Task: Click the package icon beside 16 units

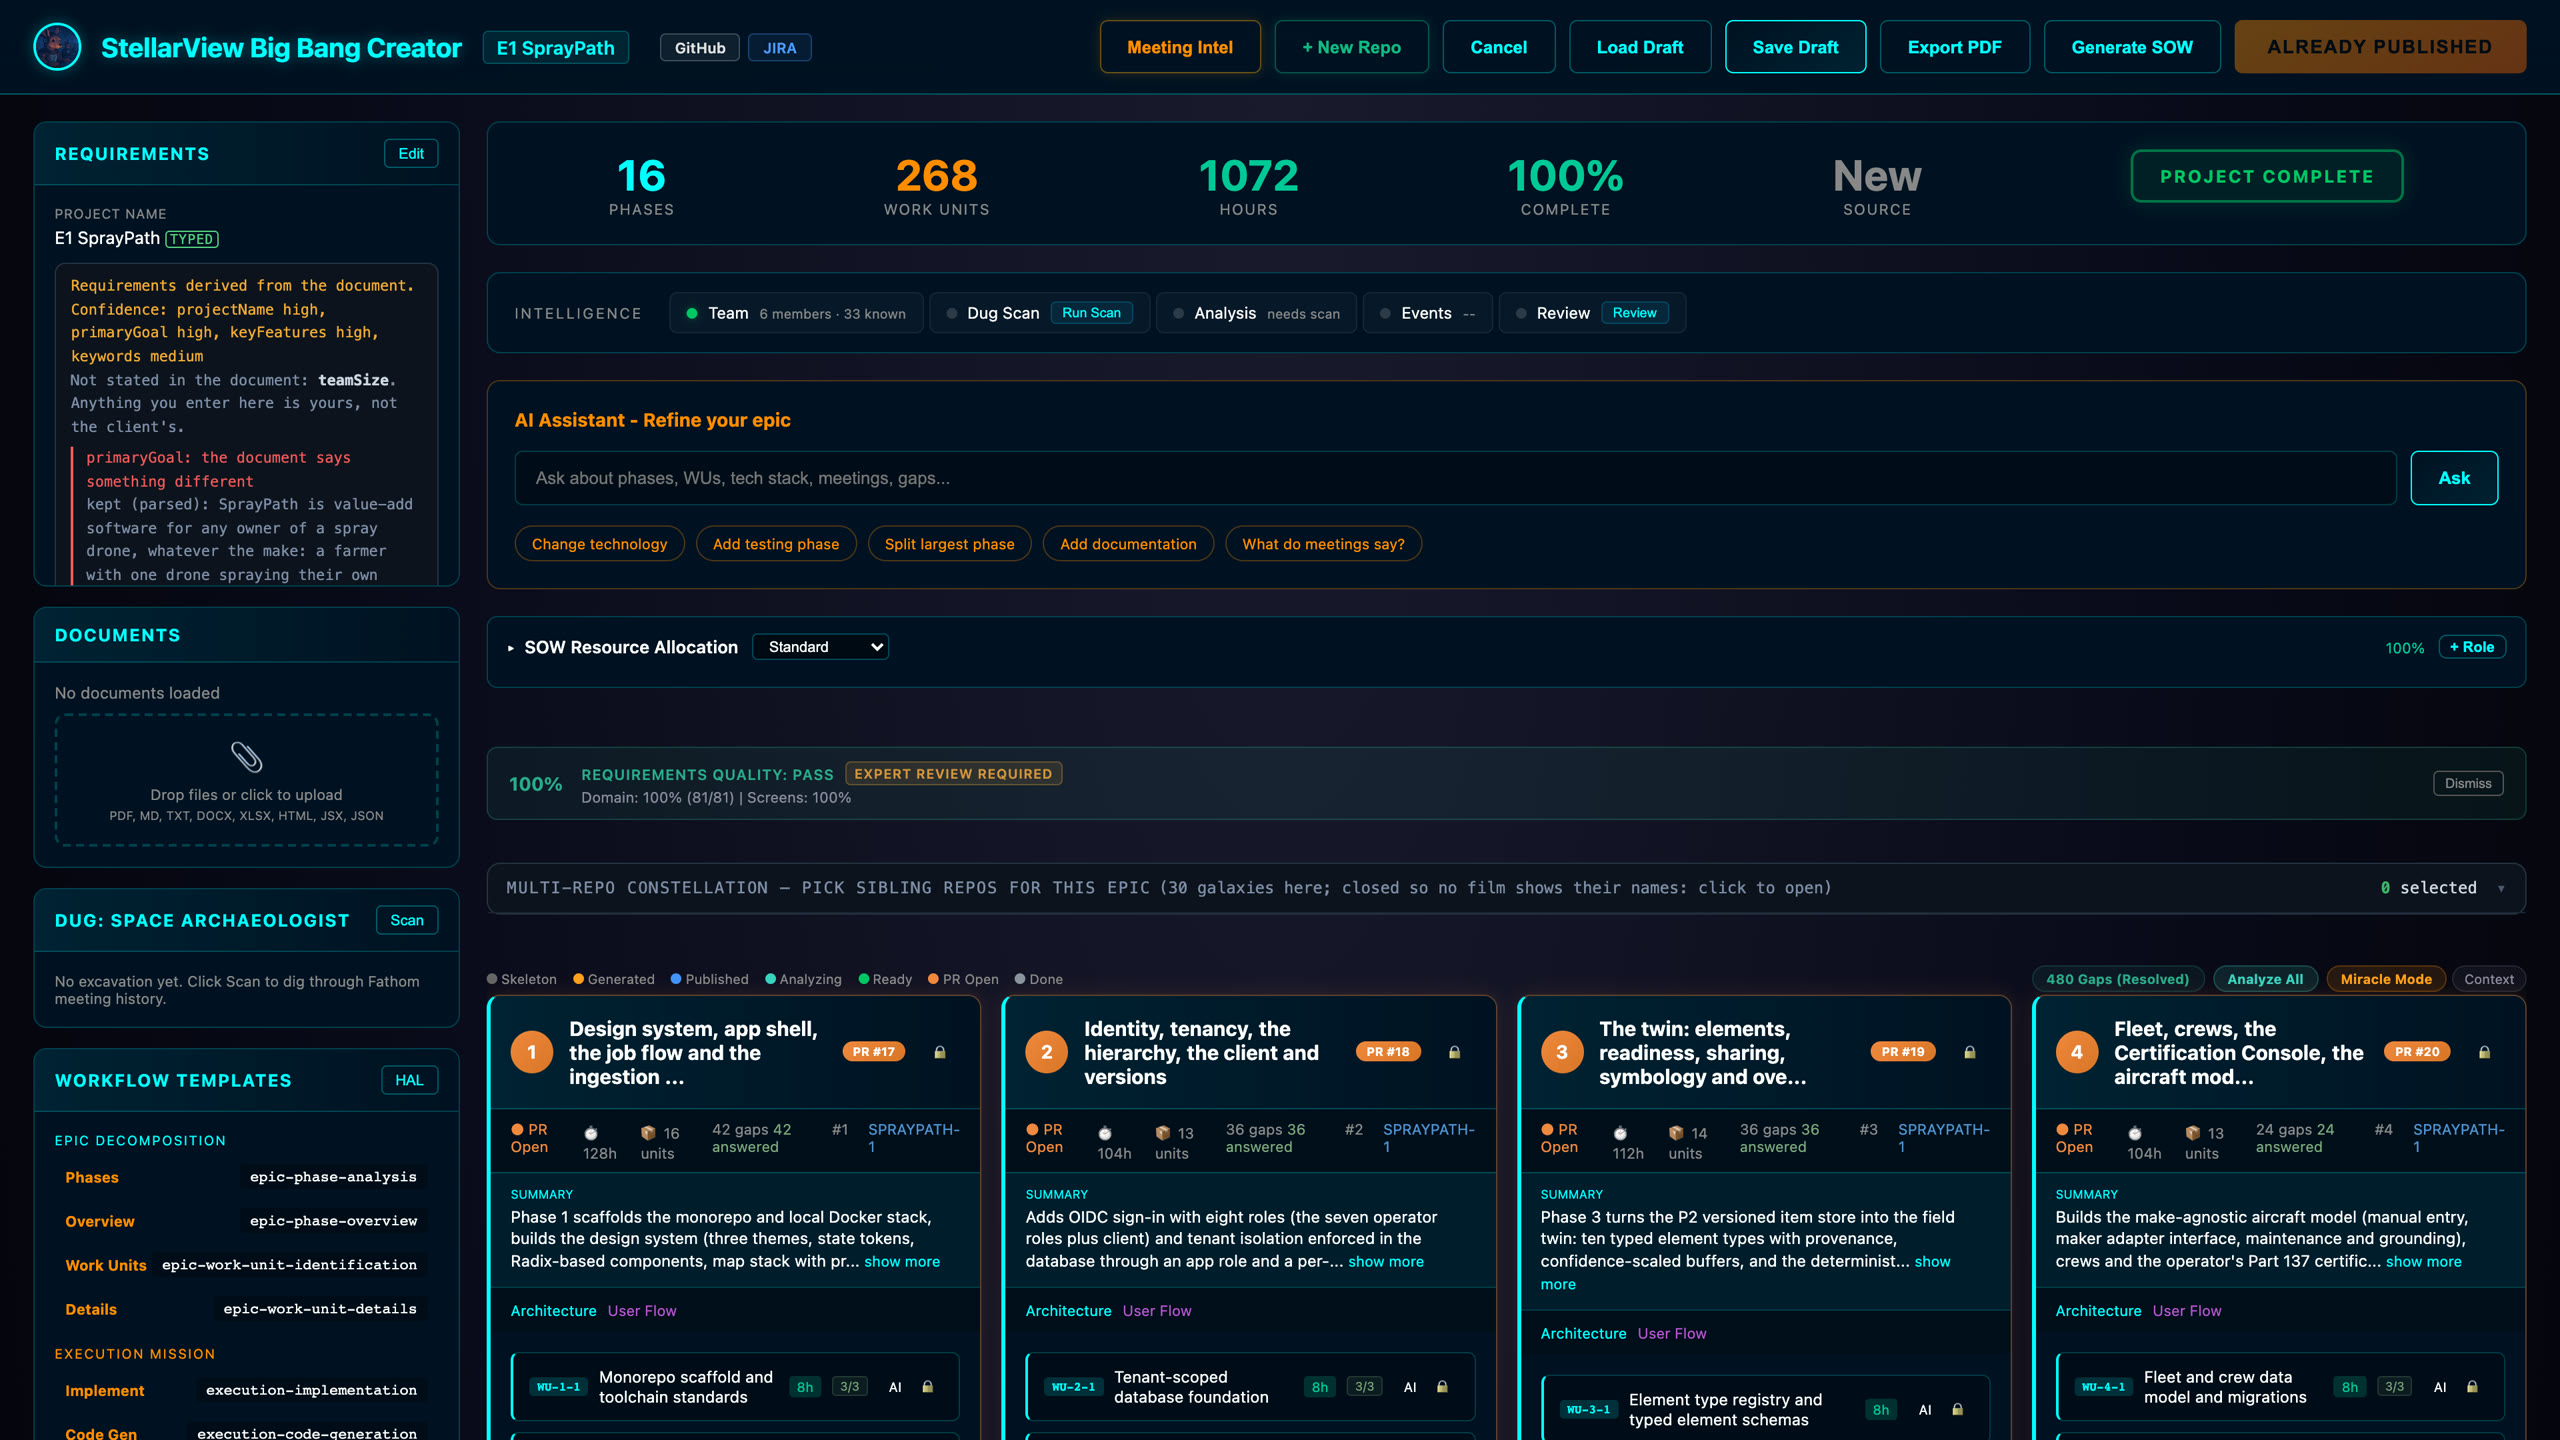Action: pyautogui.click(x=648, y=1133)
